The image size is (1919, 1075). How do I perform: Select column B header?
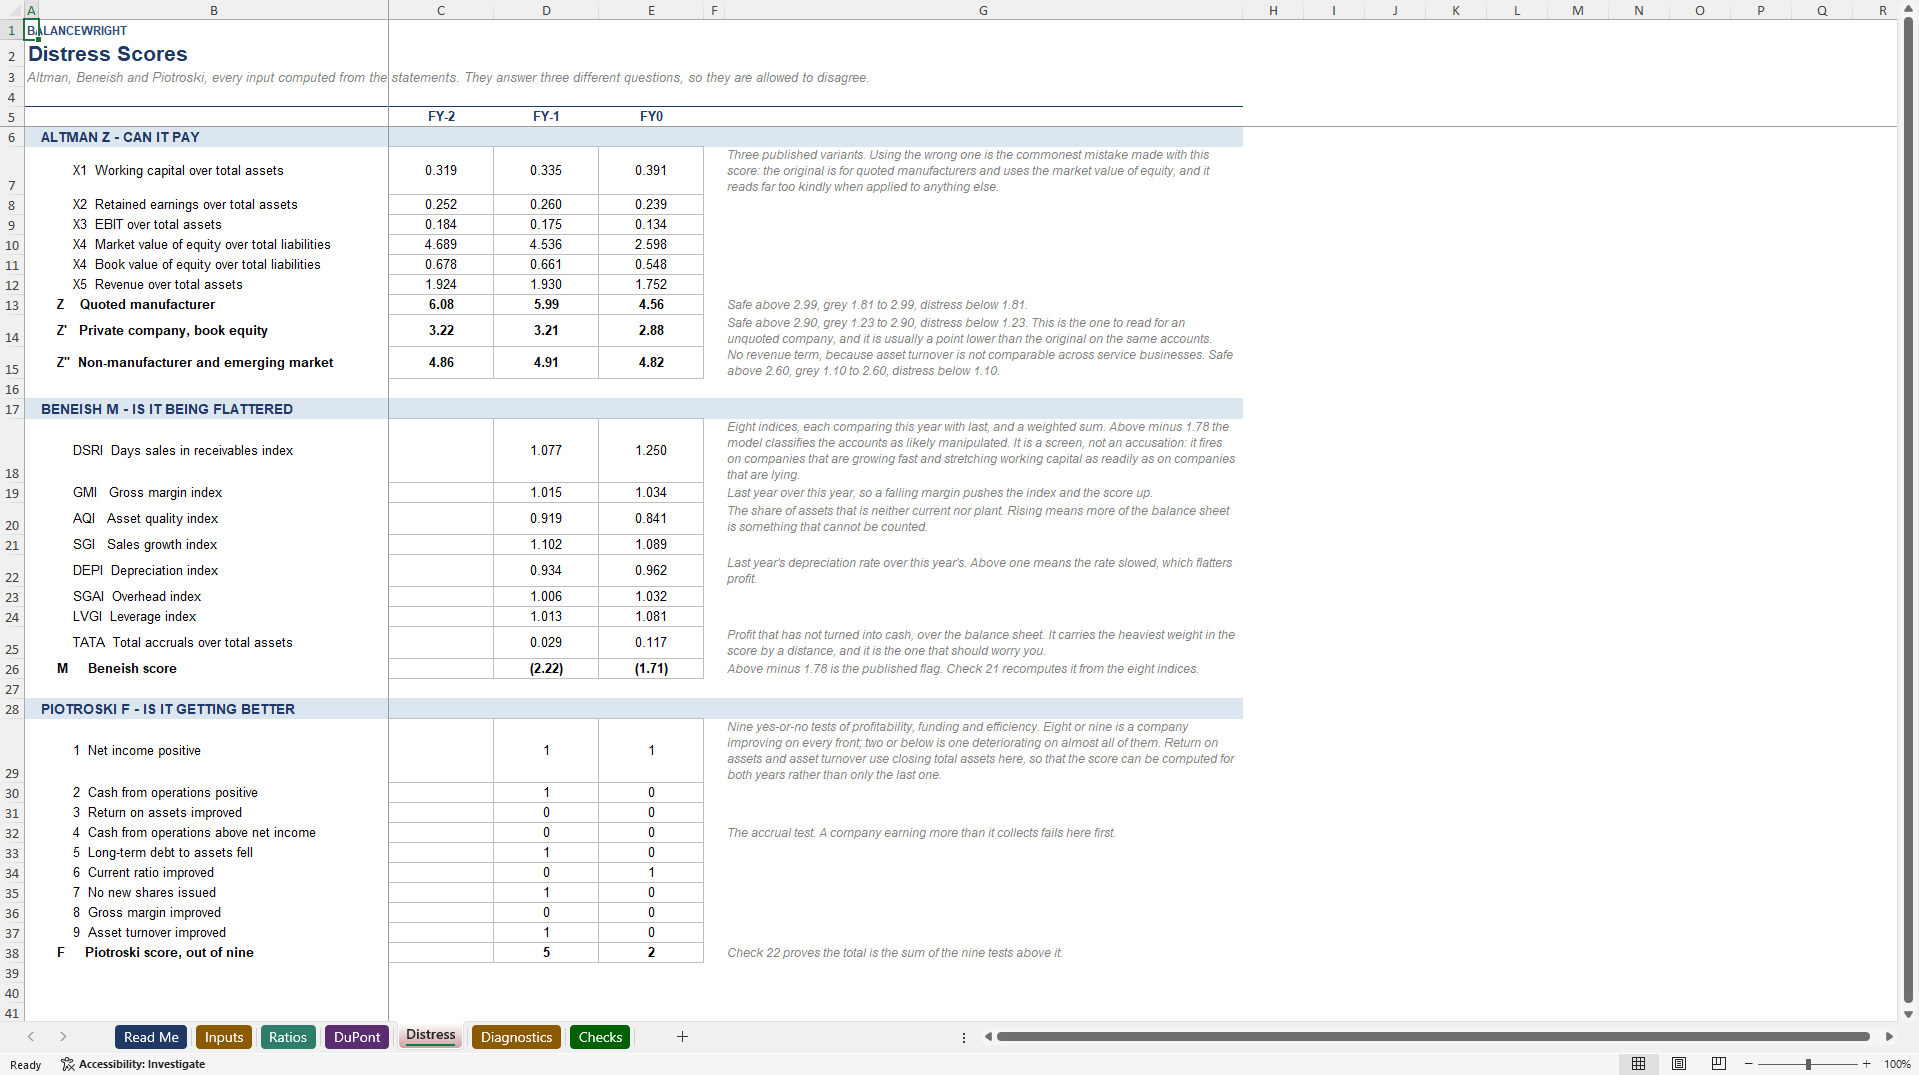213,10
